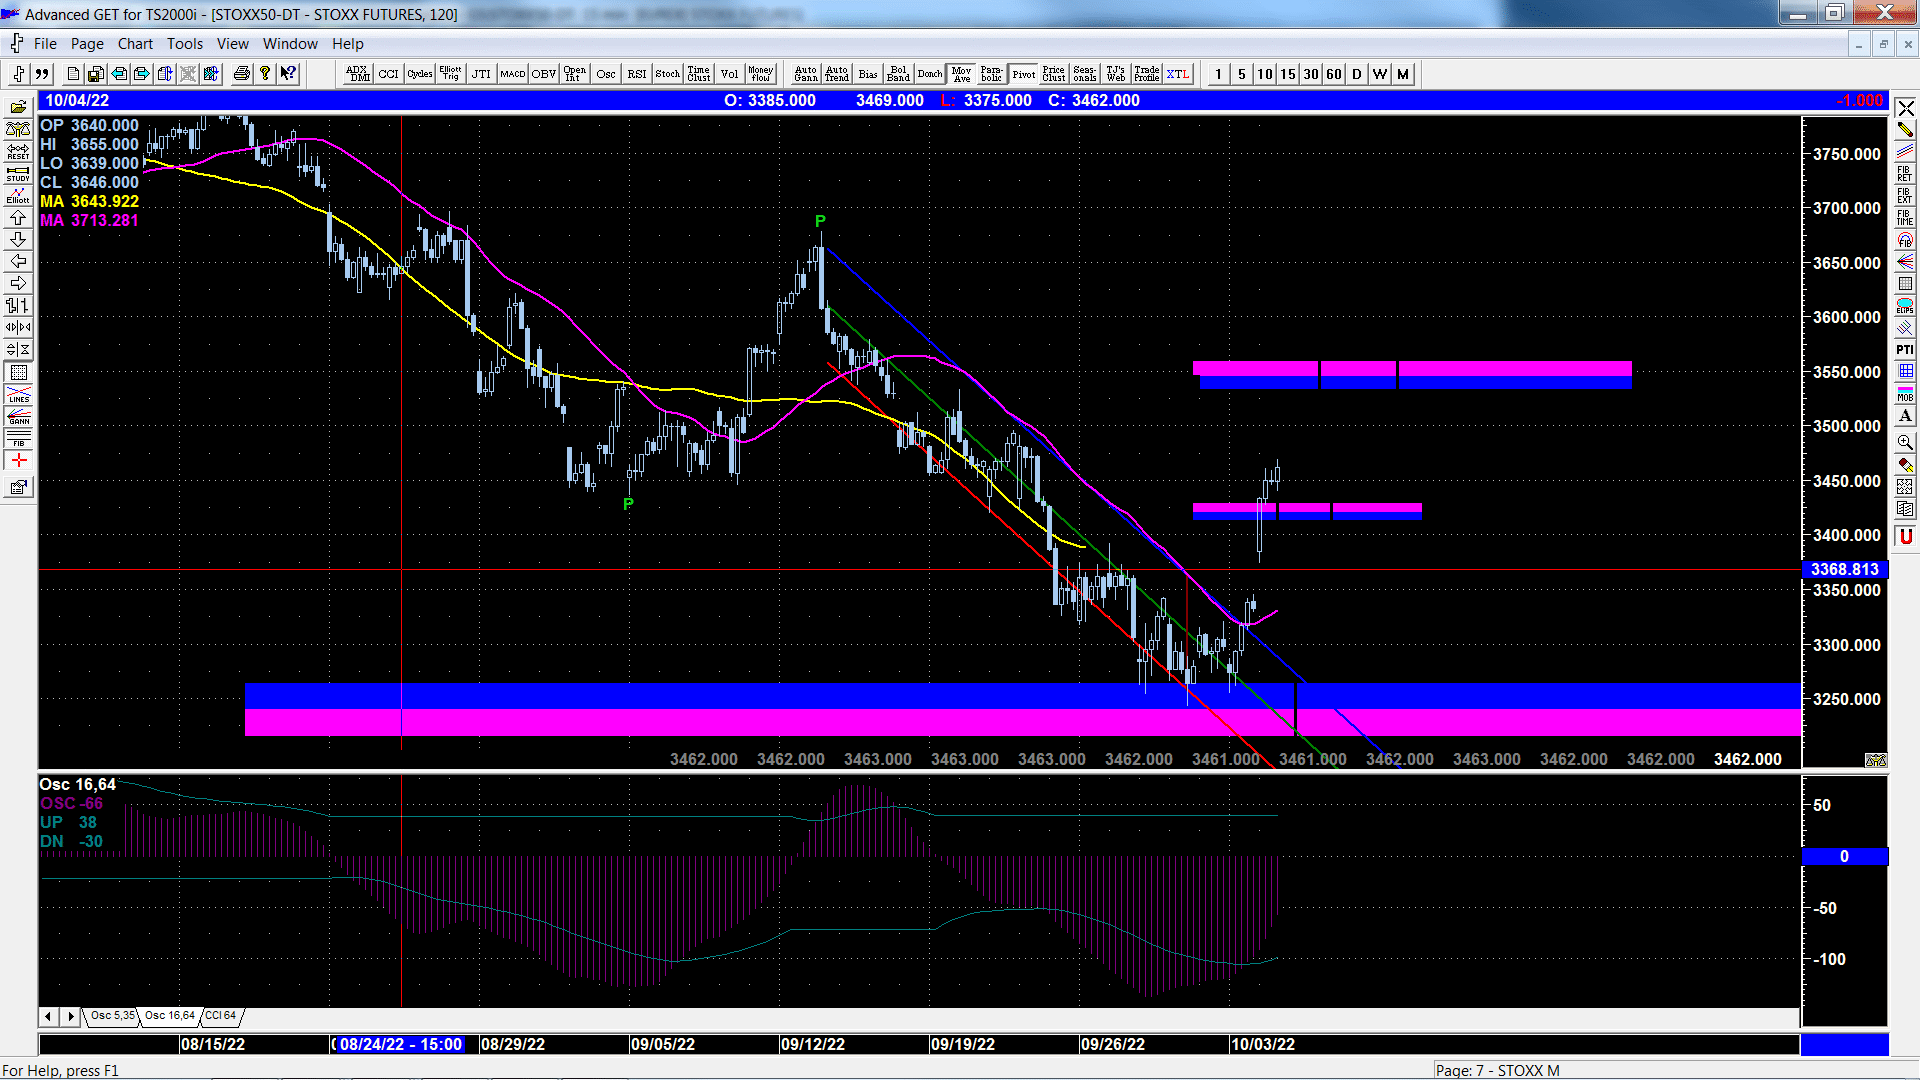The height and width of the screenshot is (1080, 1920).
Task: Click the balance scales icon
Action: [x=18, y=129]
